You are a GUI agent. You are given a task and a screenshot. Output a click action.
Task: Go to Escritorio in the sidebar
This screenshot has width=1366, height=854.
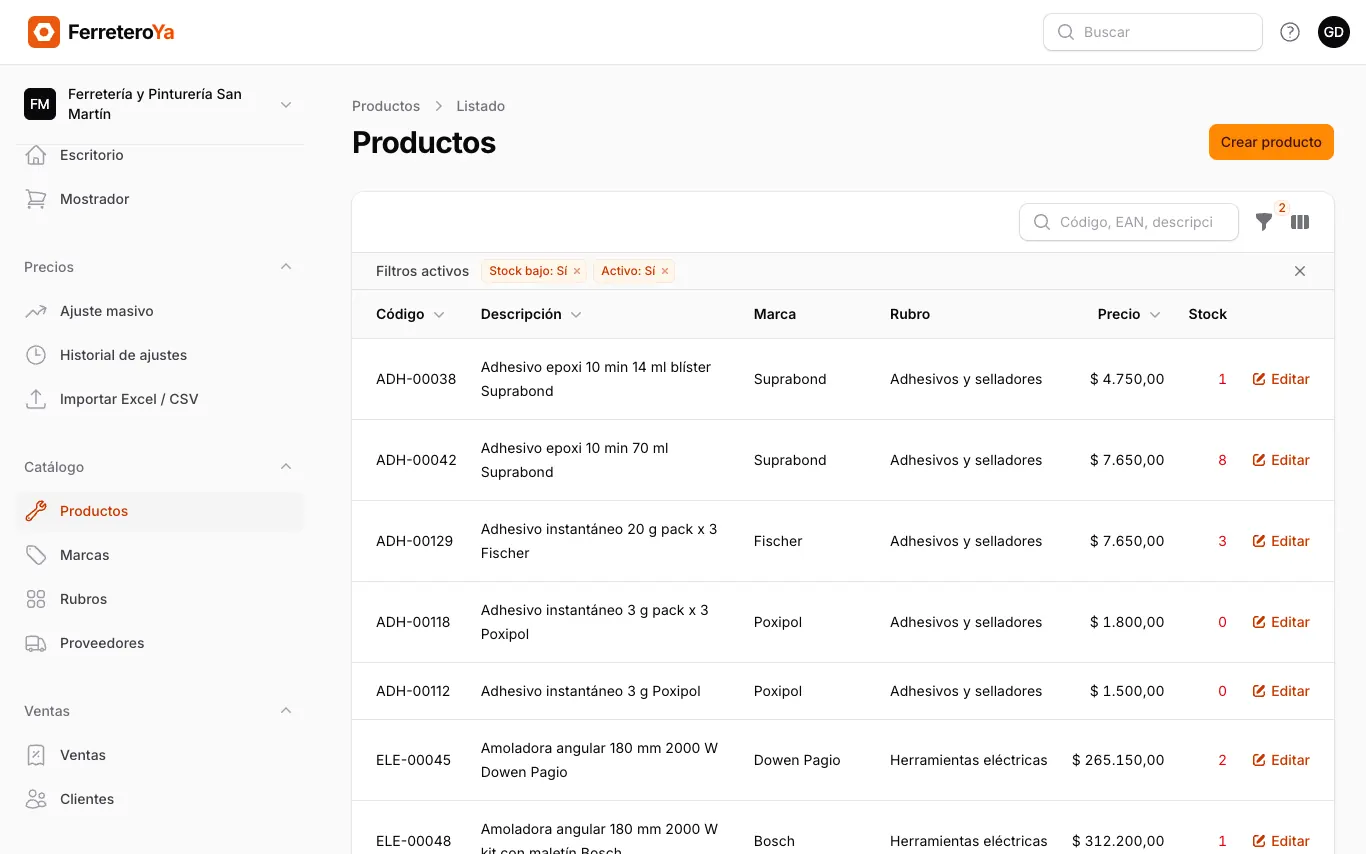160,155
